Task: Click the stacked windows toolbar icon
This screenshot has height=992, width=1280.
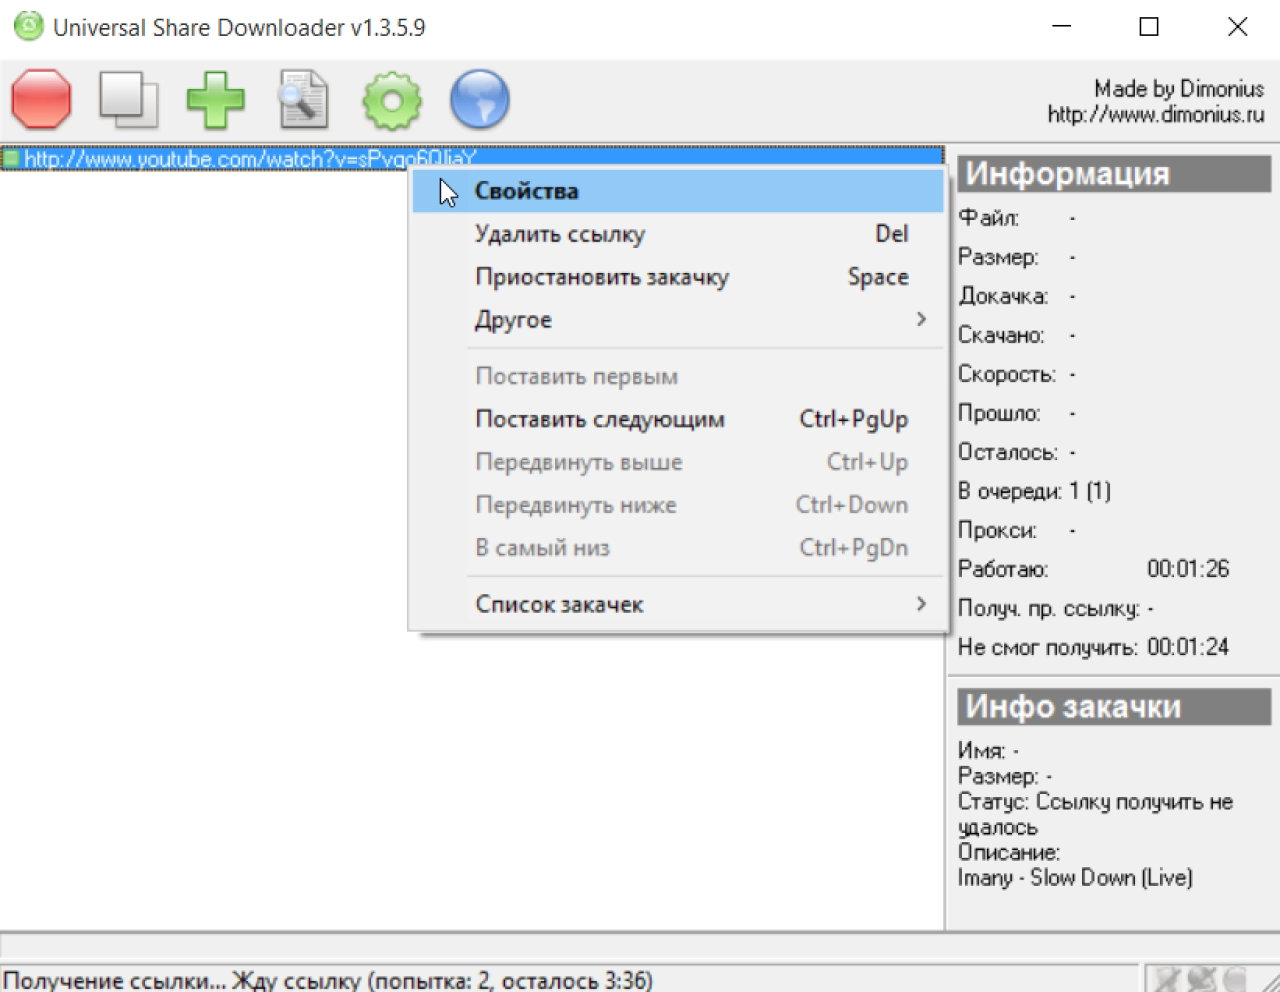Action: pyautogui.click(x=128, y=100)
